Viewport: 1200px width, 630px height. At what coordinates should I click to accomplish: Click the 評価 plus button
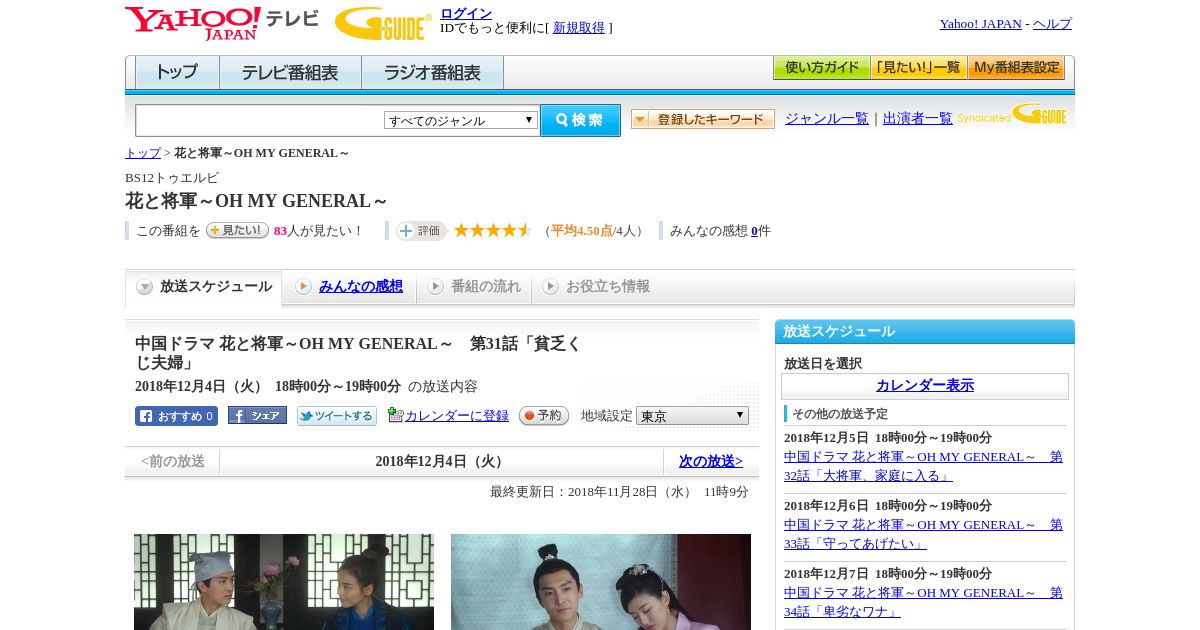pos(421,231)
